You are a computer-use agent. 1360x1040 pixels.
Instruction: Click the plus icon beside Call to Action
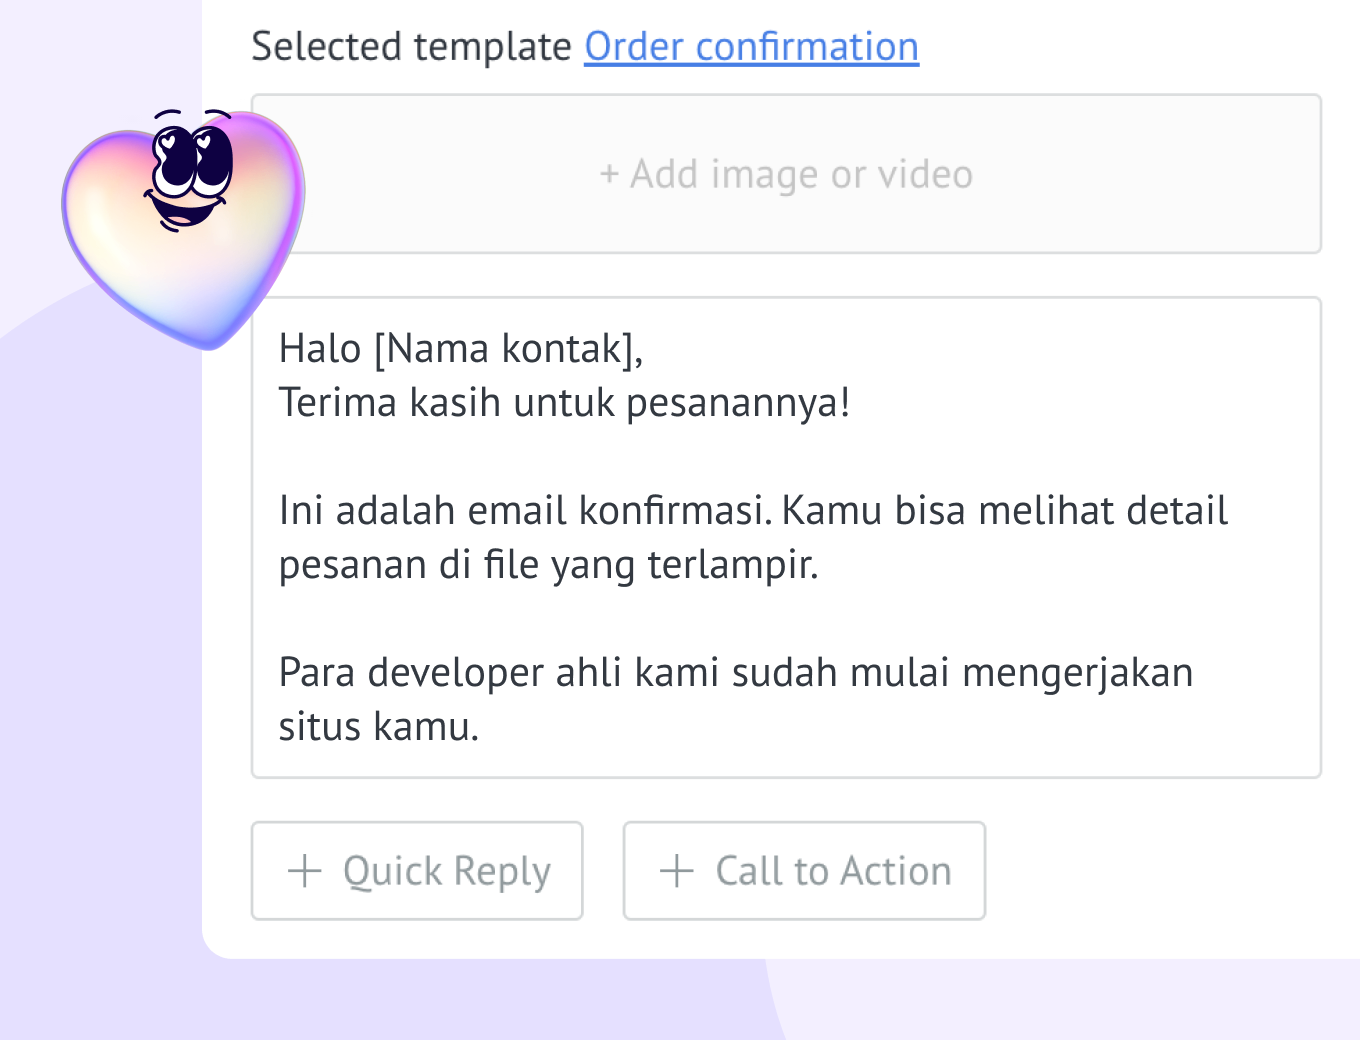click(677, 871)
